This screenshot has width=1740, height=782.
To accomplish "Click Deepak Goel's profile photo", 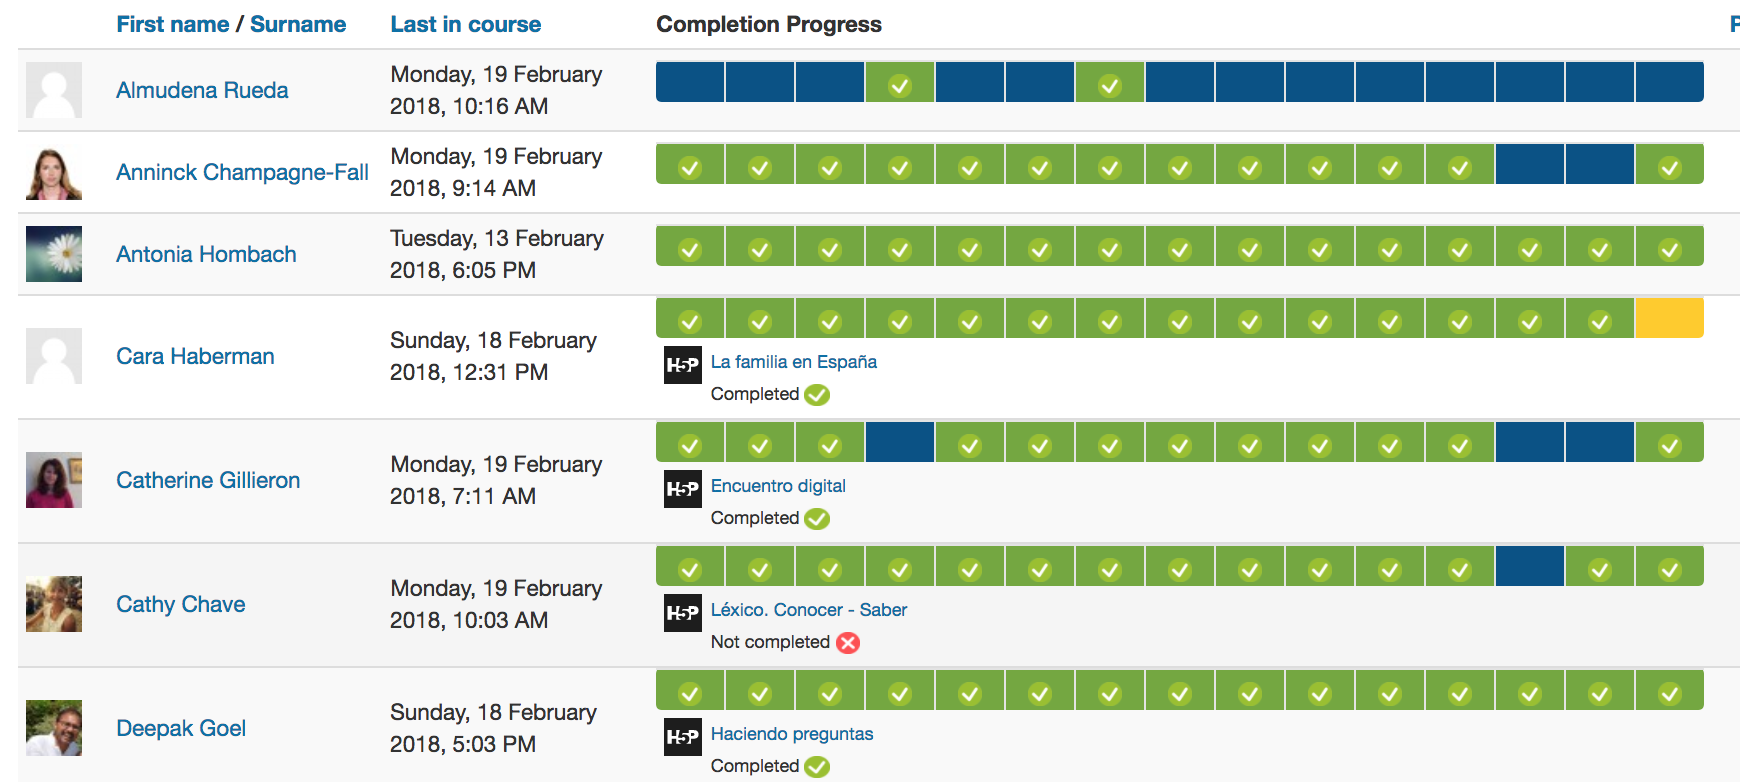I will click(54, 728).
